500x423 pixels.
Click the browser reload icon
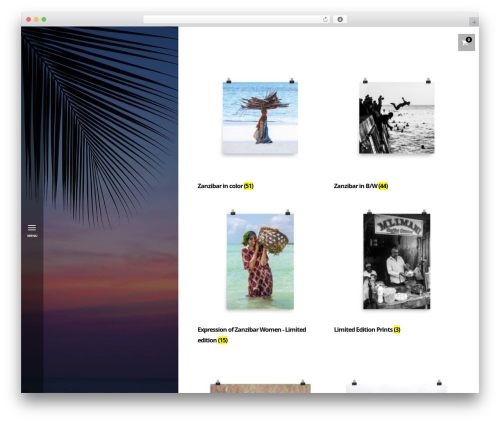(x=325, y=20)
